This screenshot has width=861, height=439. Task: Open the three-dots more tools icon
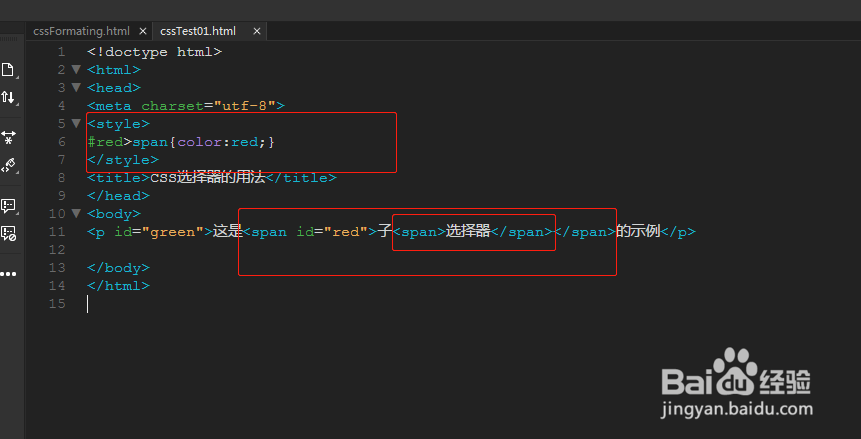point(8,274)
